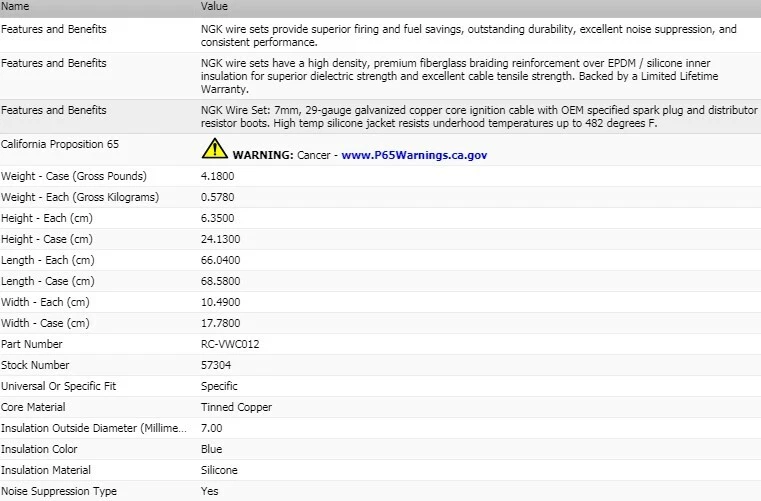Screen dimensions: 761x501
Task: Click the truncated Insulation Outside Diameter label
Action: pyautogui.click(x=94, y=428)
